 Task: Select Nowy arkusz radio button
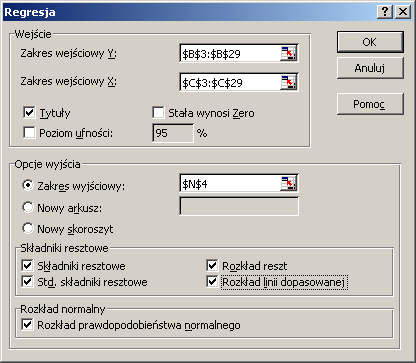[28, 207]
